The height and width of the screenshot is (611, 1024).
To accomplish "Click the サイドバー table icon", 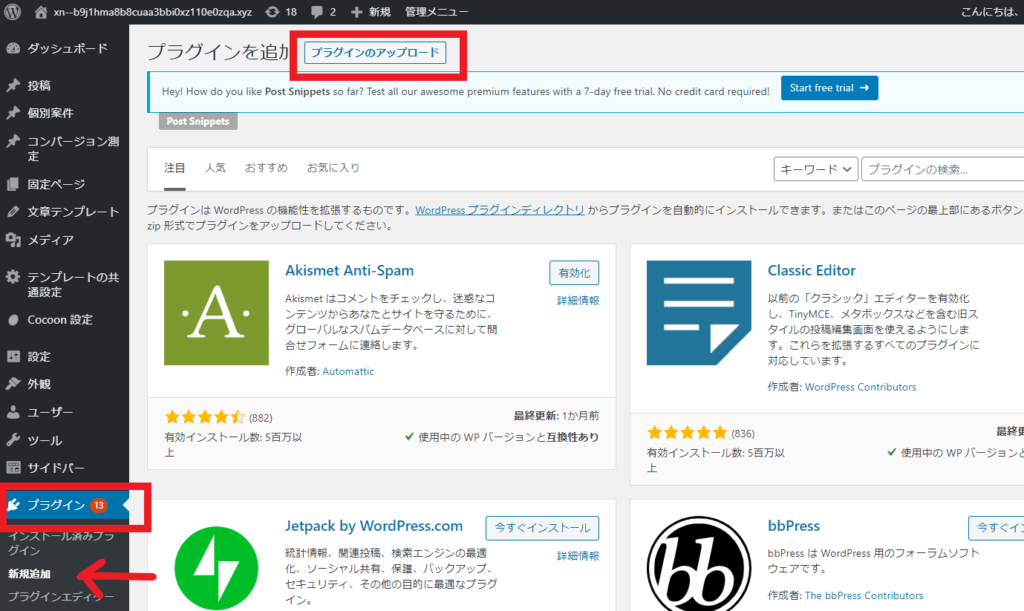I will click(x=13, y=467).
